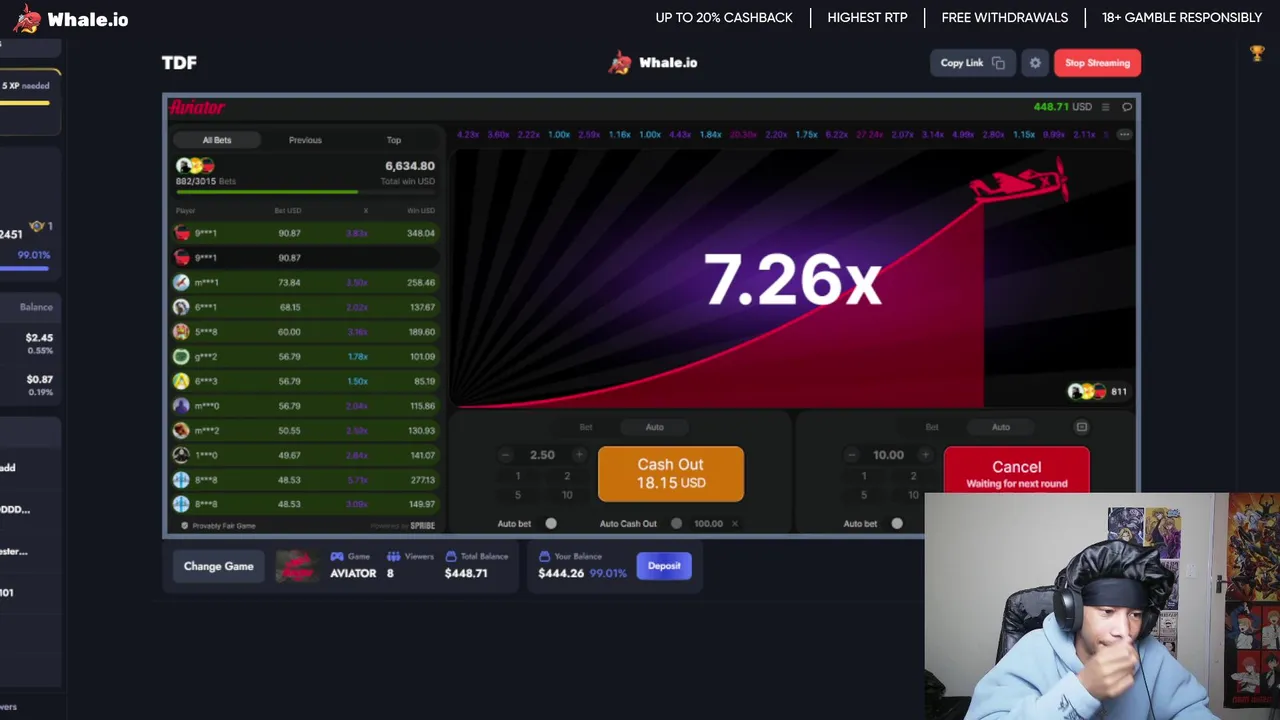Click the Copy Link button
1280x720 pixels.
972,63
